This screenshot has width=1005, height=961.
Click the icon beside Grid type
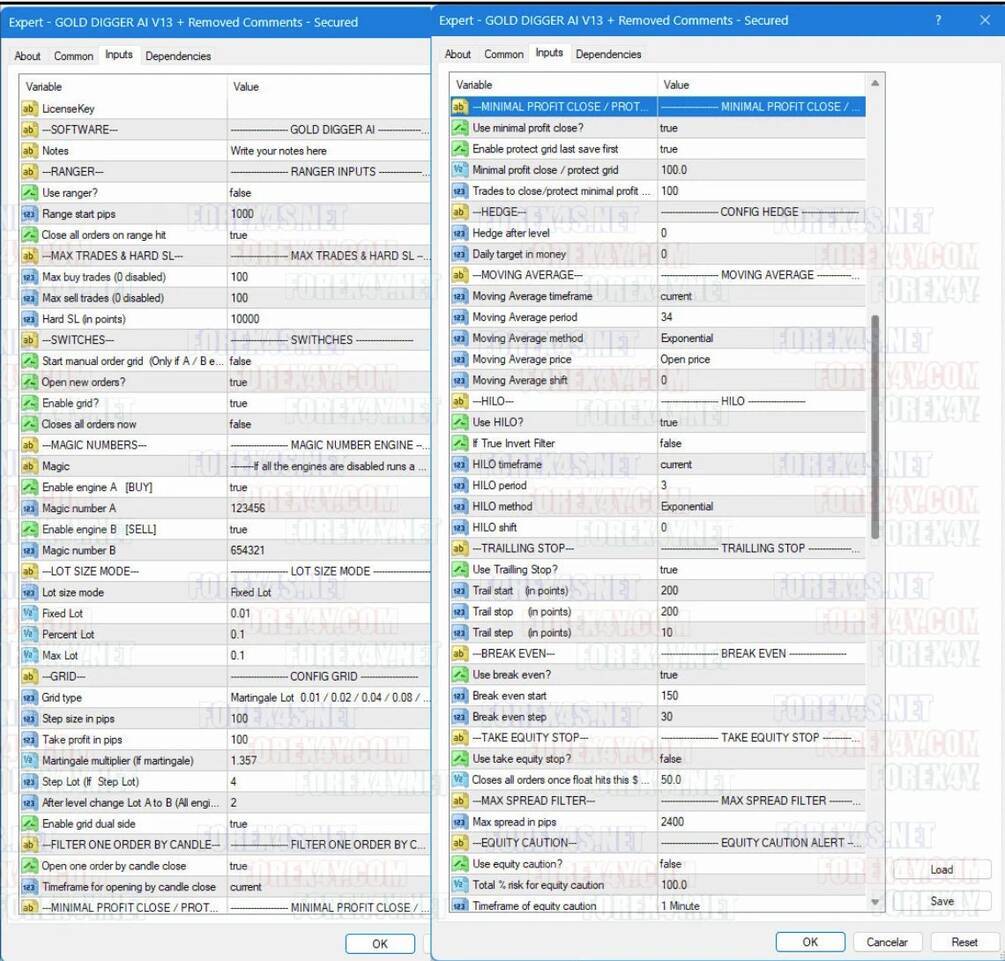pos(29,698)
